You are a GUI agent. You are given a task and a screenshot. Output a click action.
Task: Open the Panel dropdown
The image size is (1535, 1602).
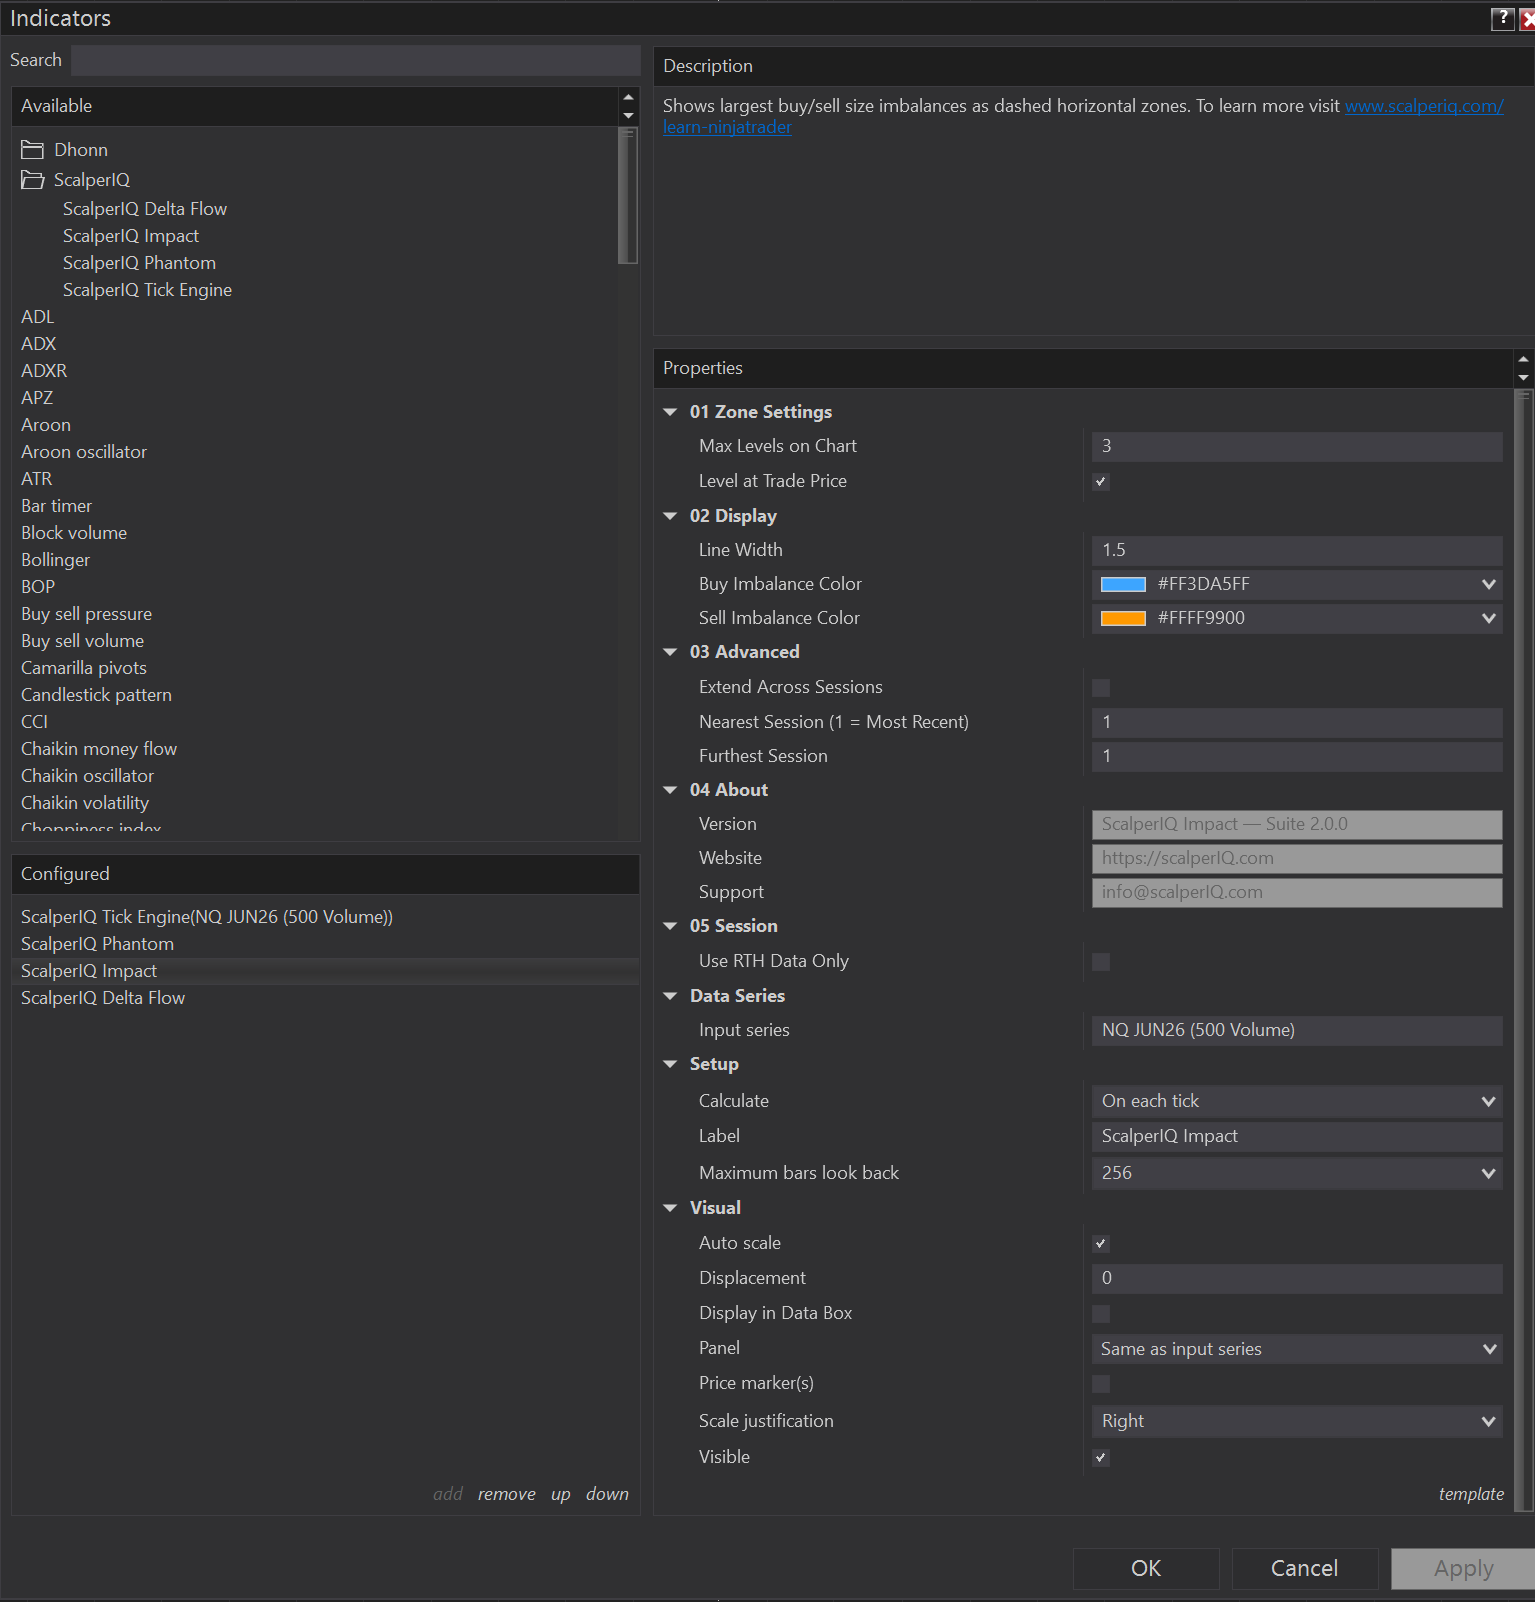pos(1297,1349)
